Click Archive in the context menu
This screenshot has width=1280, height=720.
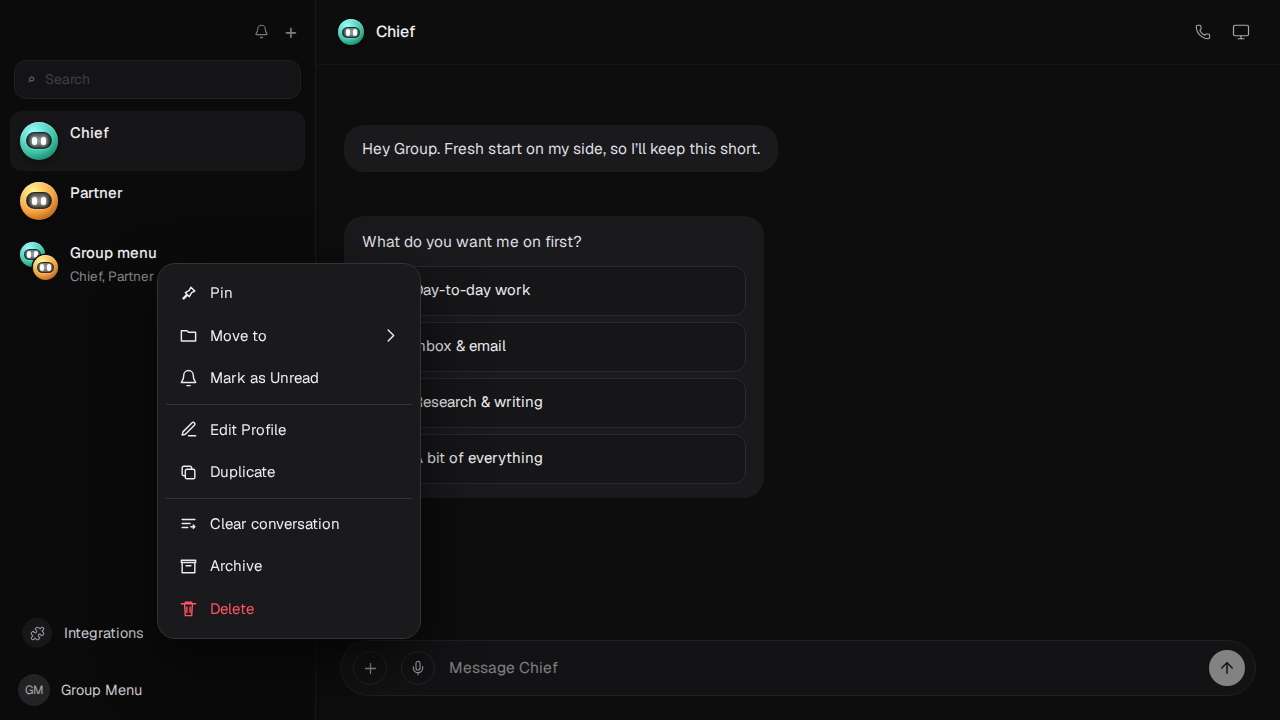[289, 566]
